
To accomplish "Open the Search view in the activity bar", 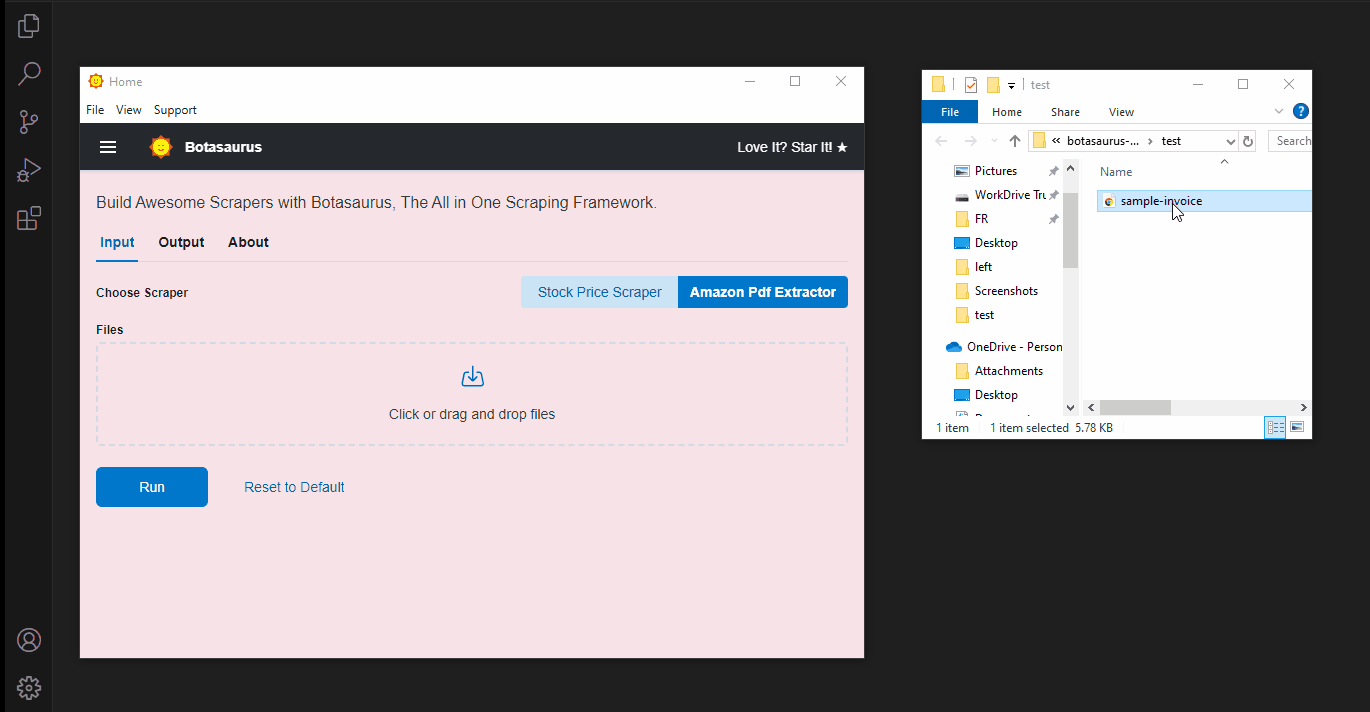I will tap(28, 73).
